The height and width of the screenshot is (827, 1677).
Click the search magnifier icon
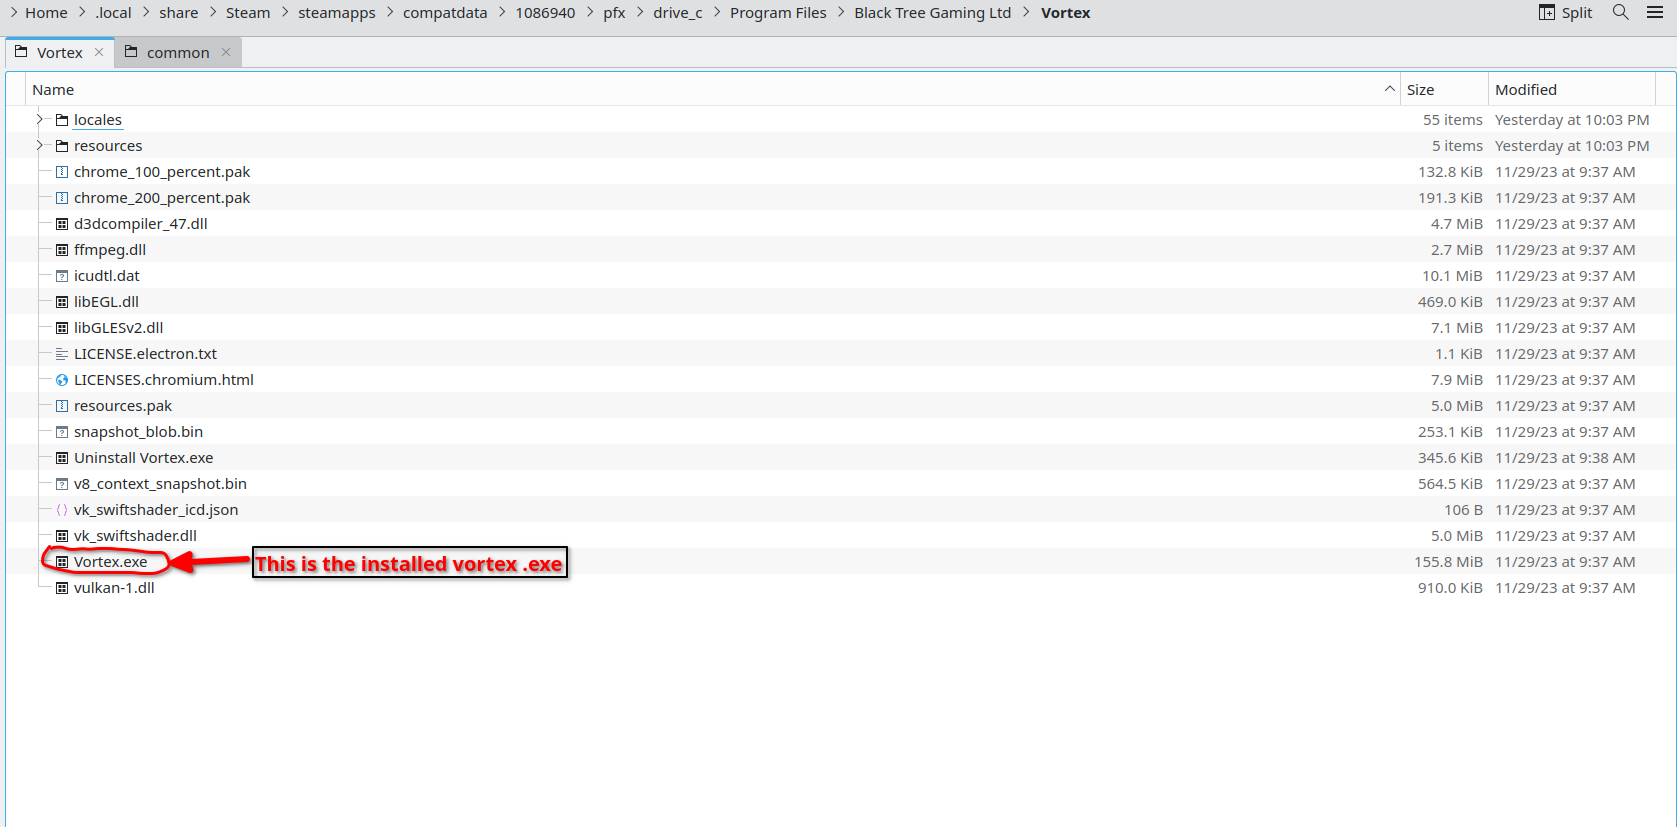1621,12
